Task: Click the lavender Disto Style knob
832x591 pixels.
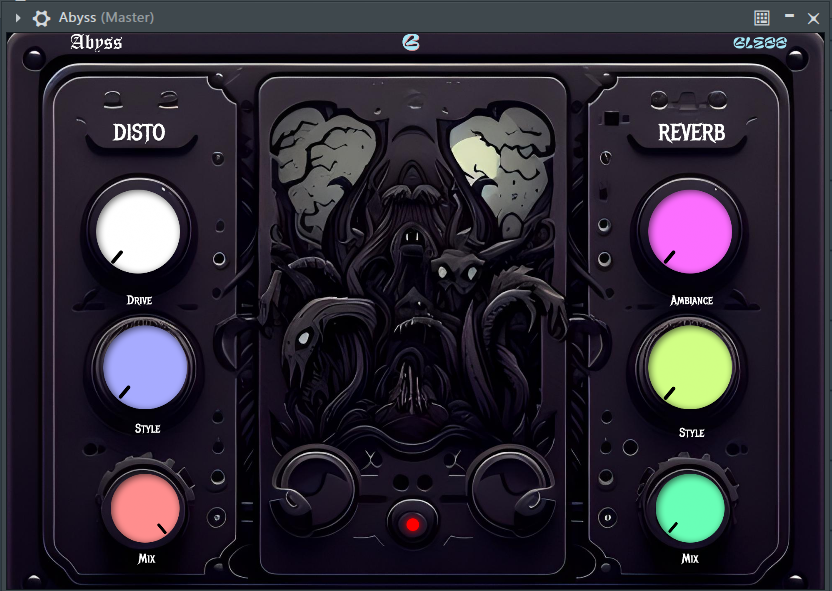Action: point(145,367)
